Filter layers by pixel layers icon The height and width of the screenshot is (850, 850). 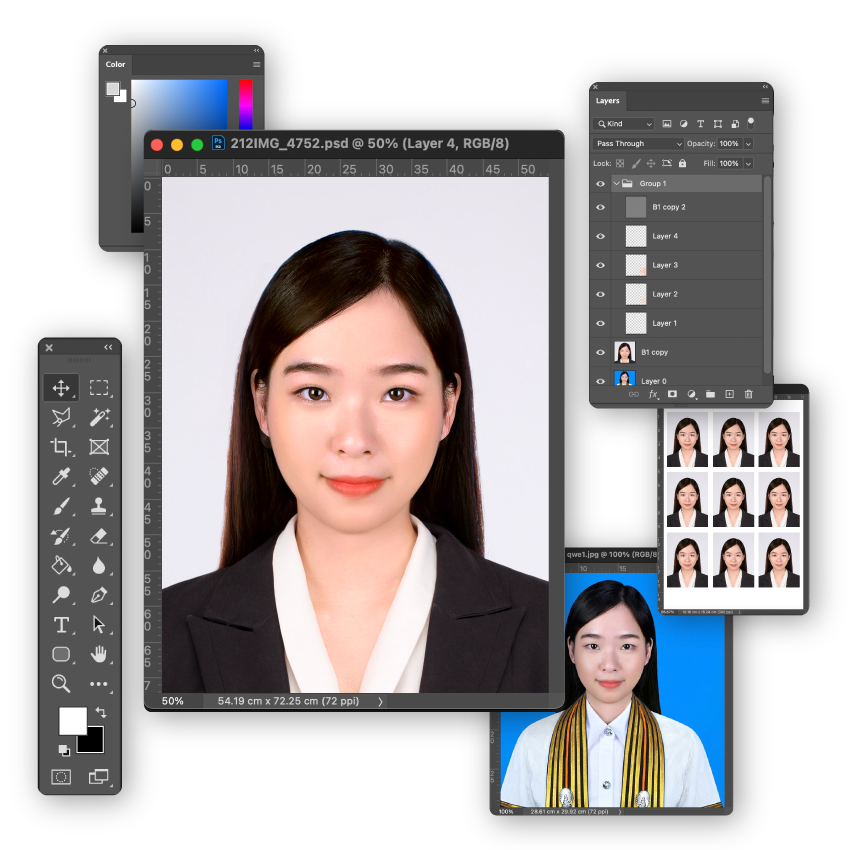(x=667, y=124)
